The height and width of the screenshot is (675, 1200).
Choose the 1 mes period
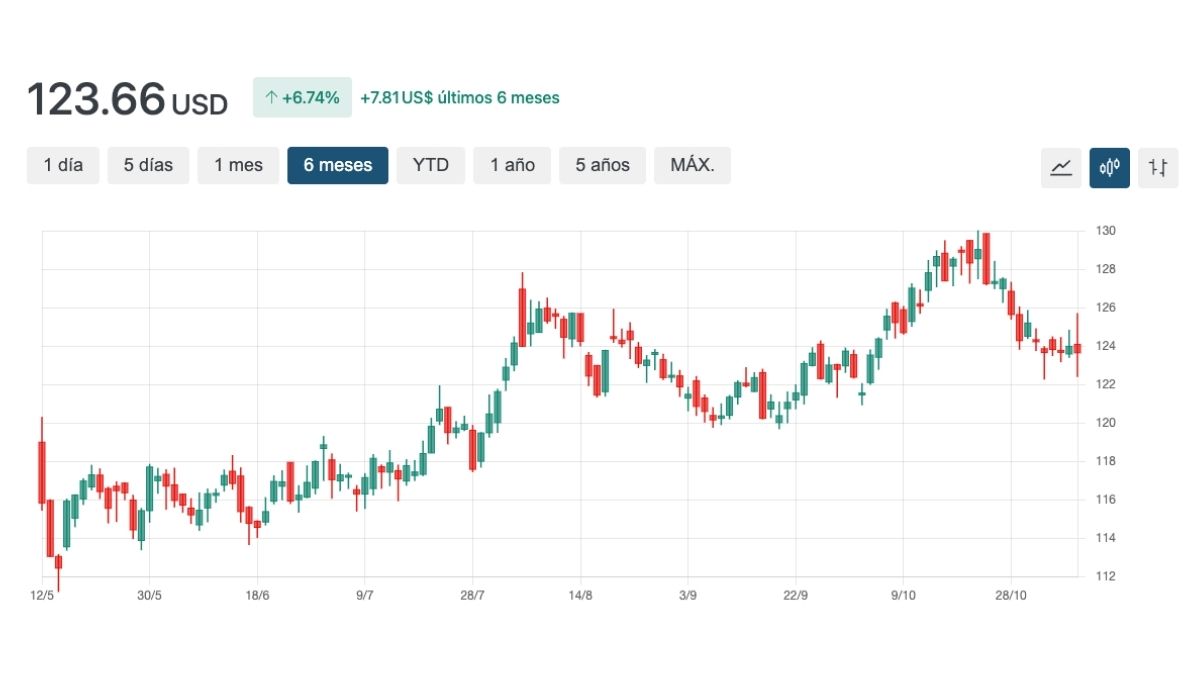[x=238, y=165]
